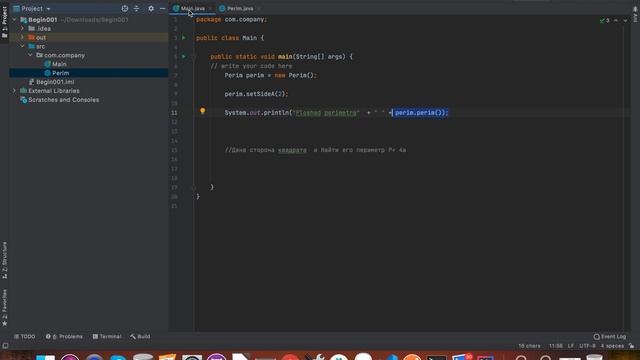Image resolution: width=640 pixels, height=360 pixels.
Task: Open Project panel settings gear
Action: 151,9
